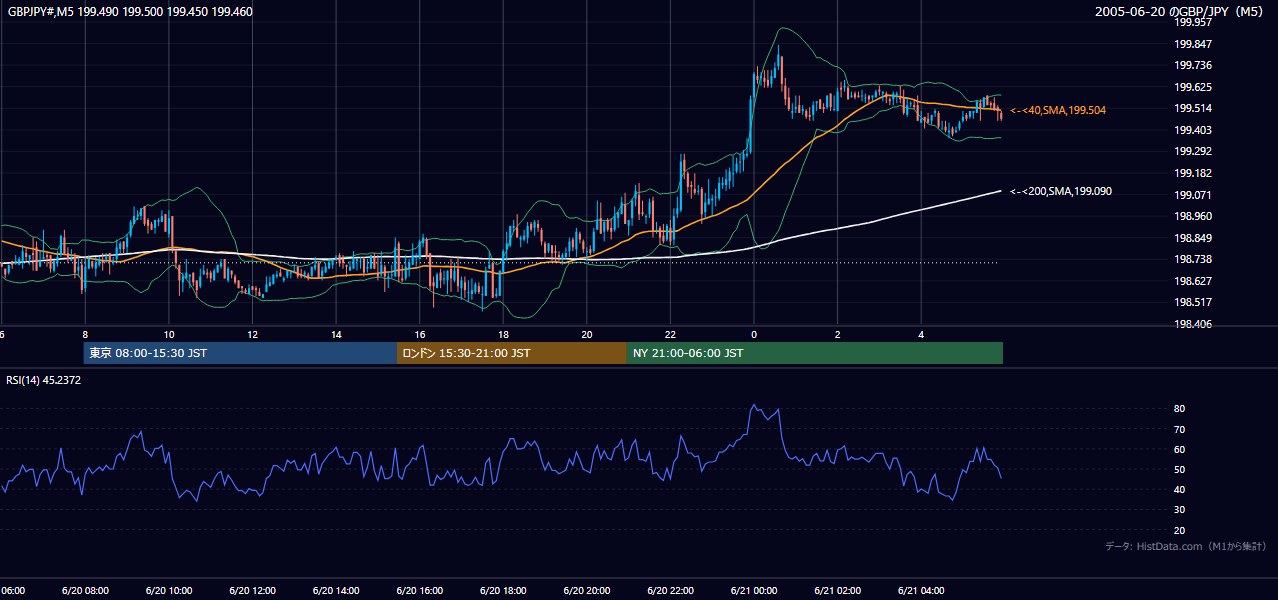Click hour label 10 under the price chart
Screen dimensions: 1278x600
pos(169,335)
